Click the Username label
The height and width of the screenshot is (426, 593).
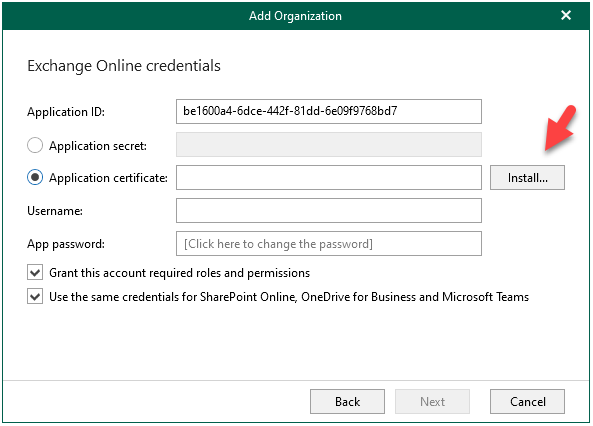[55, 211]
